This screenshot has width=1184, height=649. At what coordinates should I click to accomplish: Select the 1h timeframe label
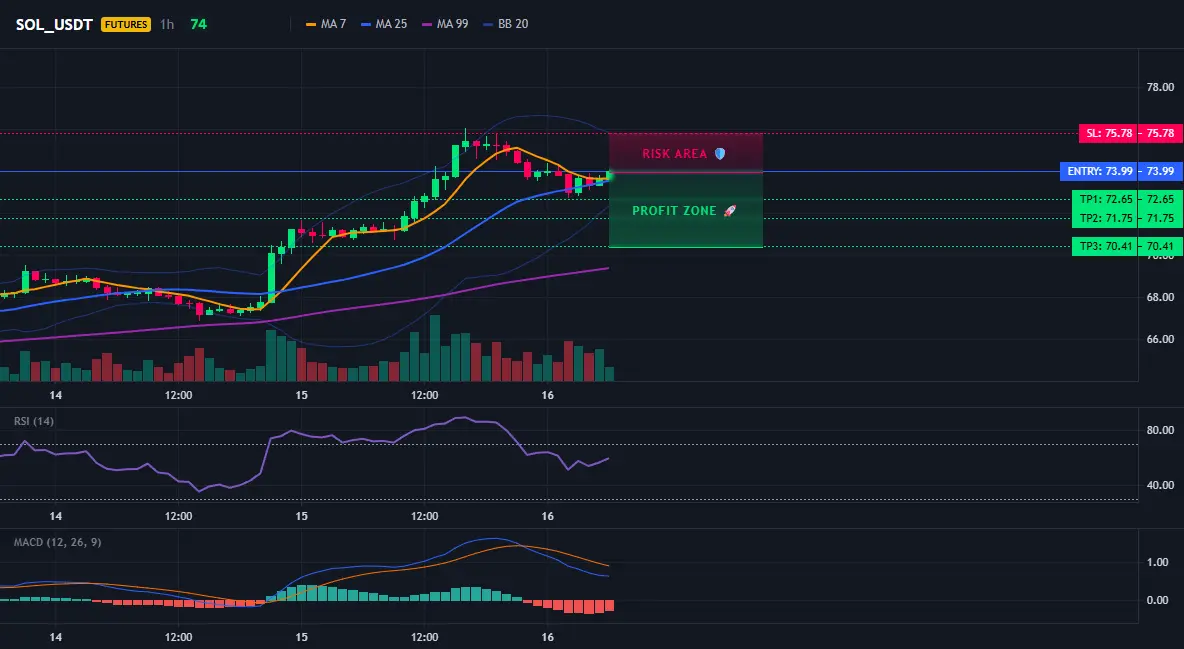point(167,24)
